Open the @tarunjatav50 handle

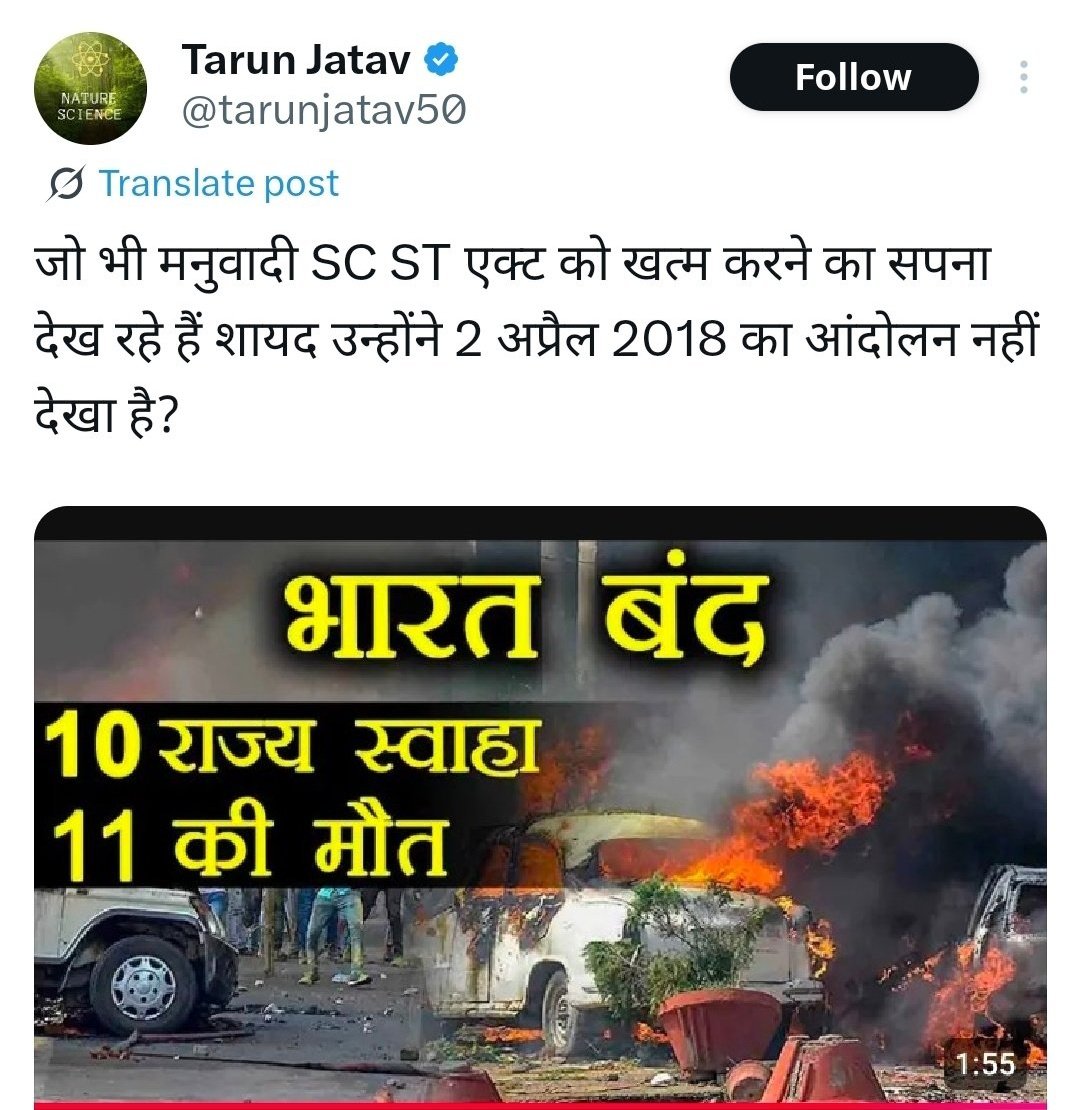(323, 110)
